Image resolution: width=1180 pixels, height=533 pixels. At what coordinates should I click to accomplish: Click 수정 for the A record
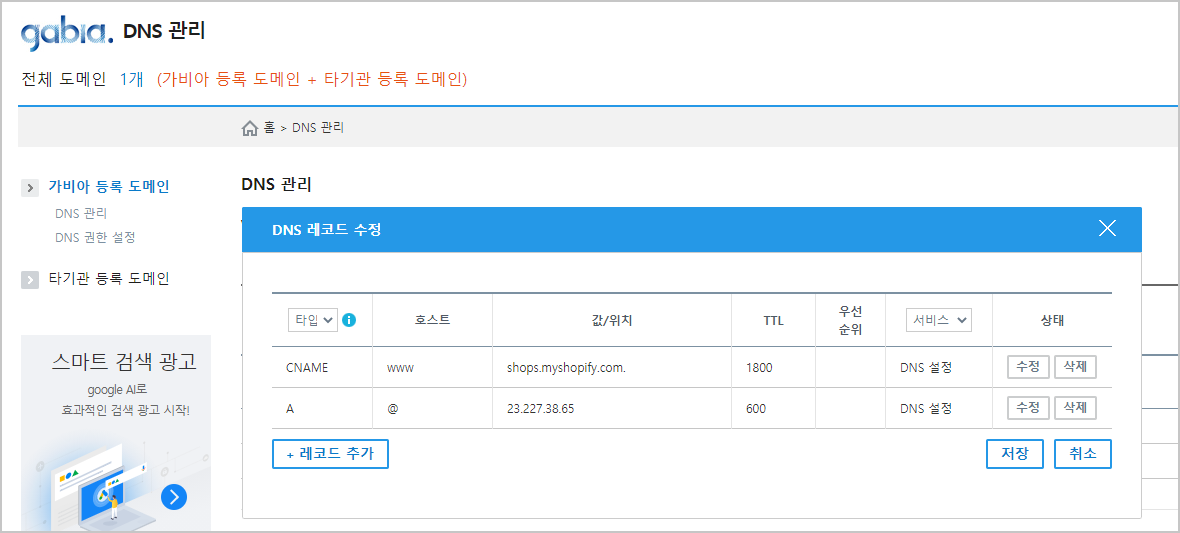coord(1028,408)
